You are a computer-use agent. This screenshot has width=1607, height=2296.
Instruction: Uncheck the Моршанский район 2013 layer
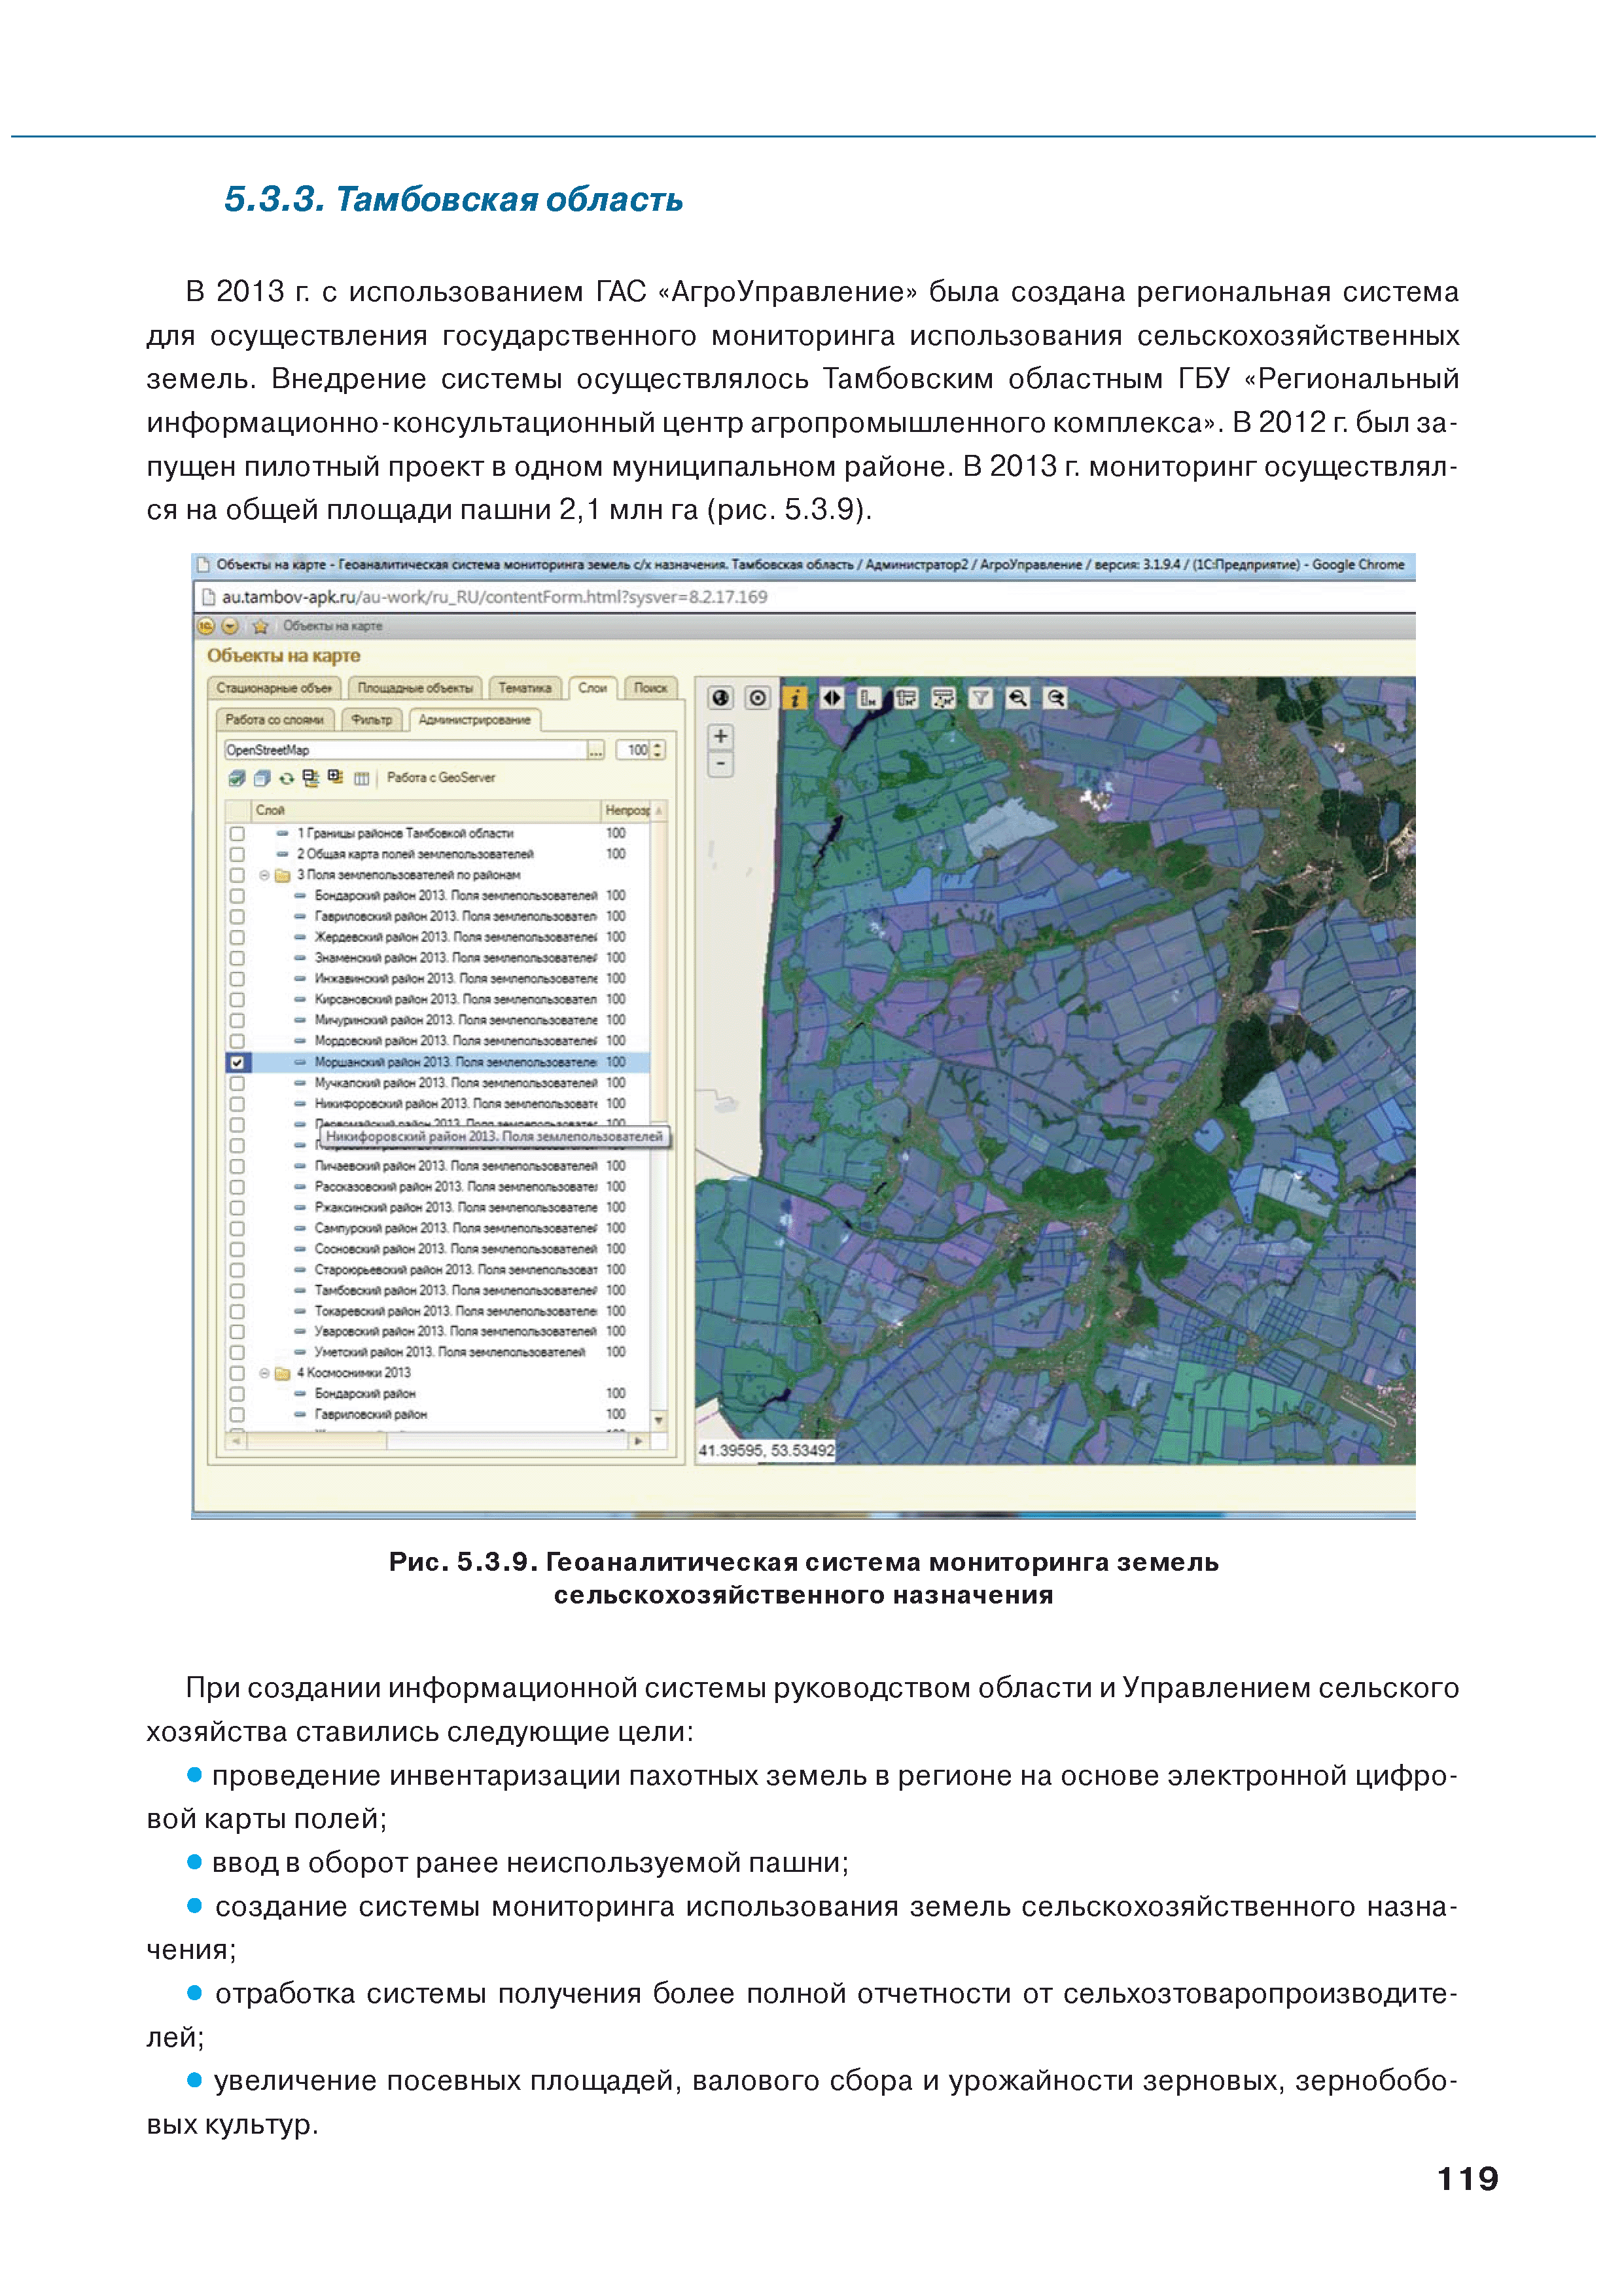point(237,1062)
